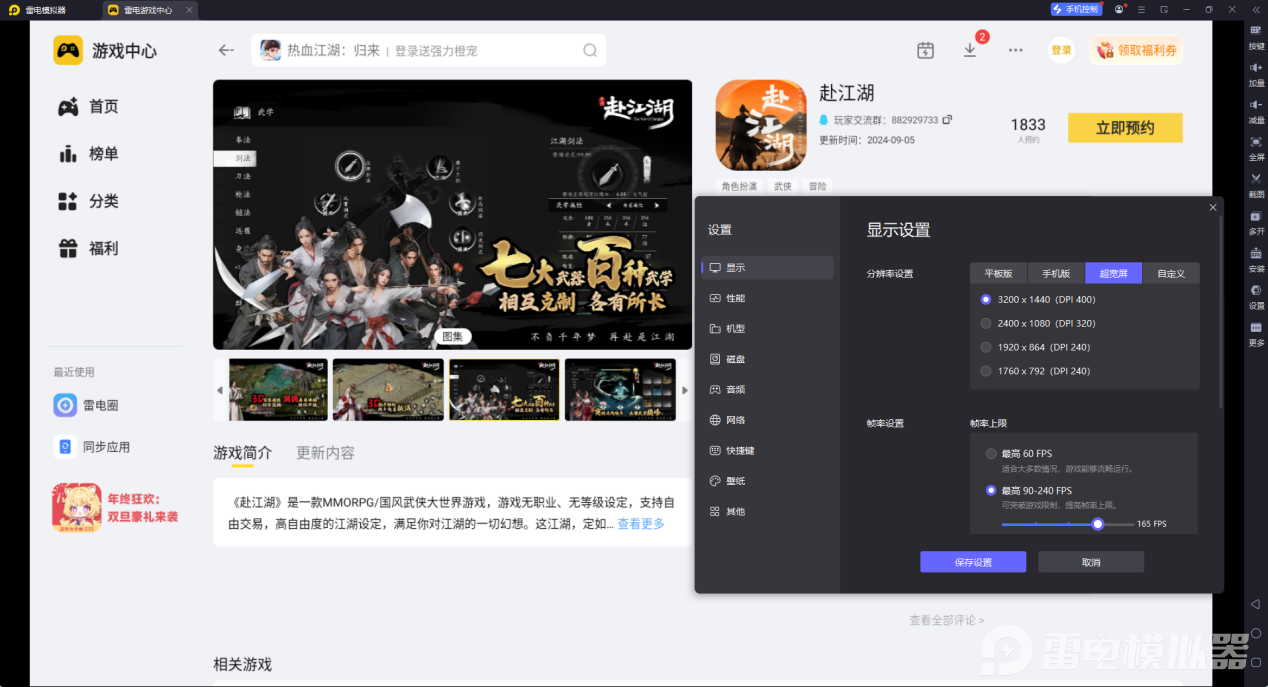Open 福利 benefits in the sidebar
The width and height of the screenshot is (1268, 687).
(x=88, y=248)
